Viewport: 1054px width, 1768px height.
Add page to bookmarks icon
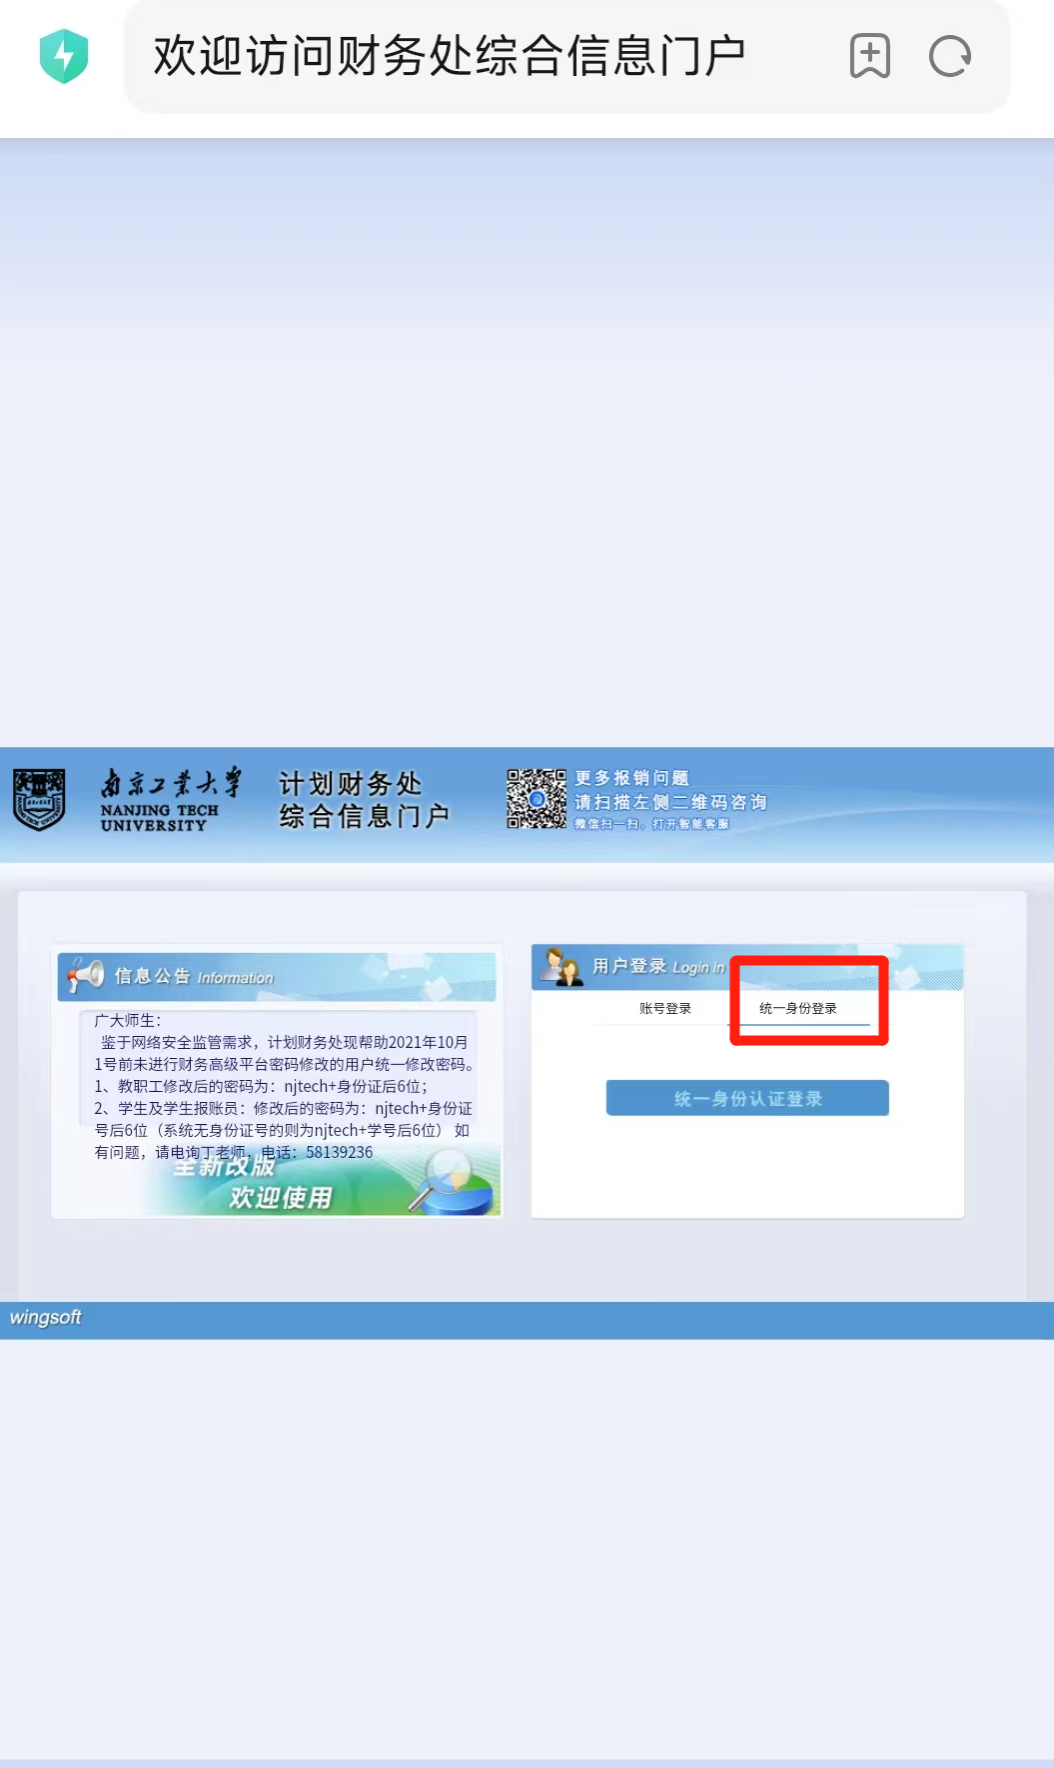point(870,56)
